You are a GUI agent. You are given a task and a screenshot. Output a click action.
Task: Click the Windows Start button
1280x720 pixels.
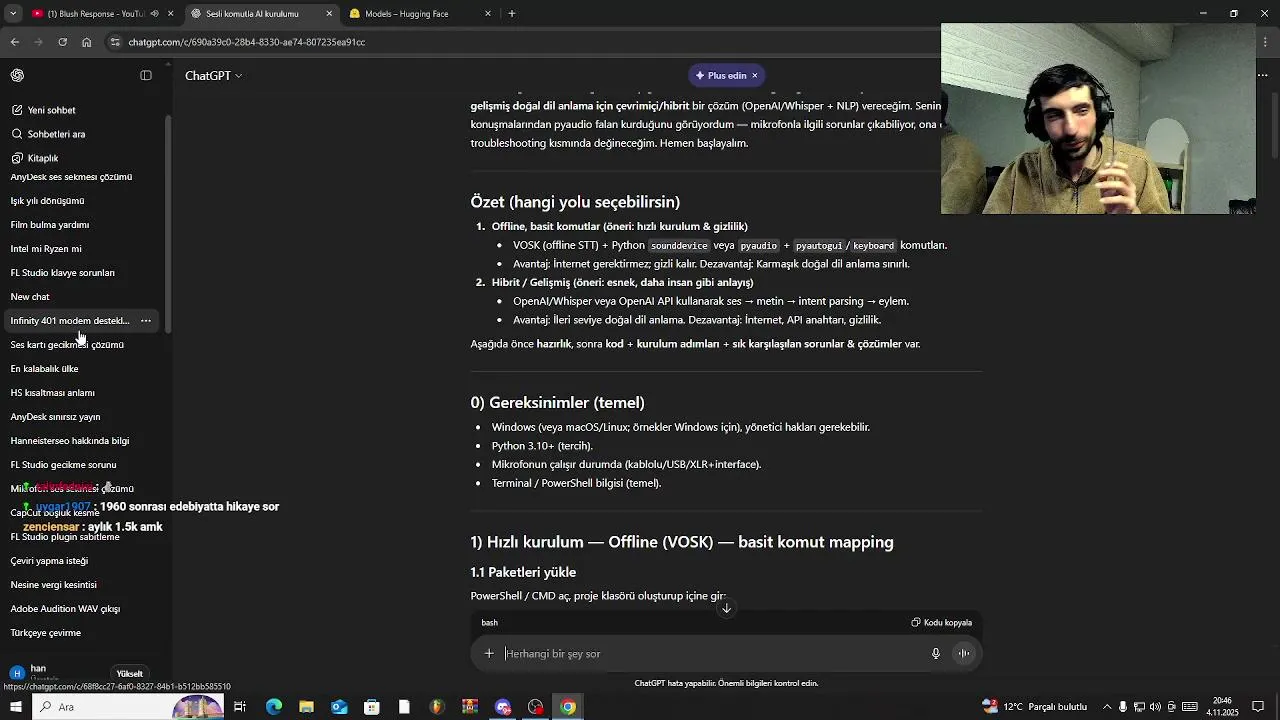coord(15,707)
